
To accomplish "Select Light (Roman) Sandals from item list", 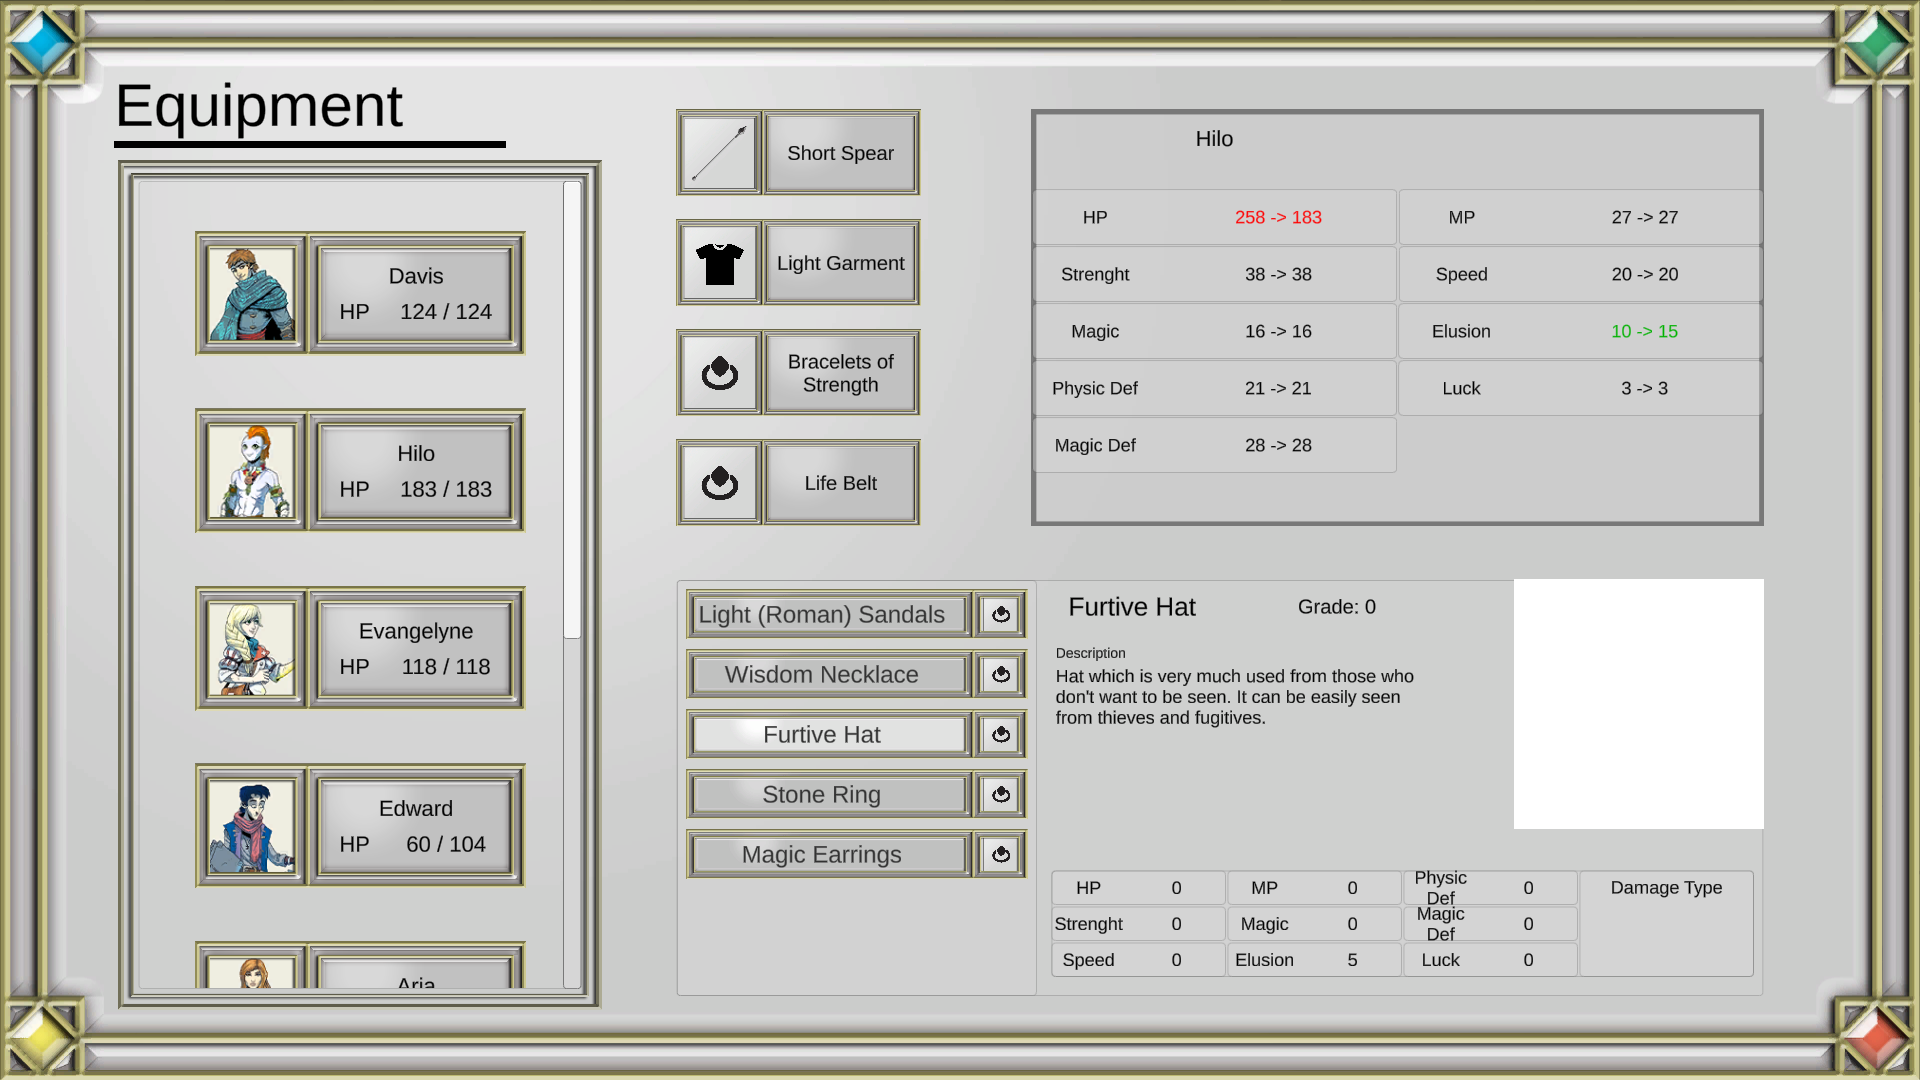I will (829, 615).
